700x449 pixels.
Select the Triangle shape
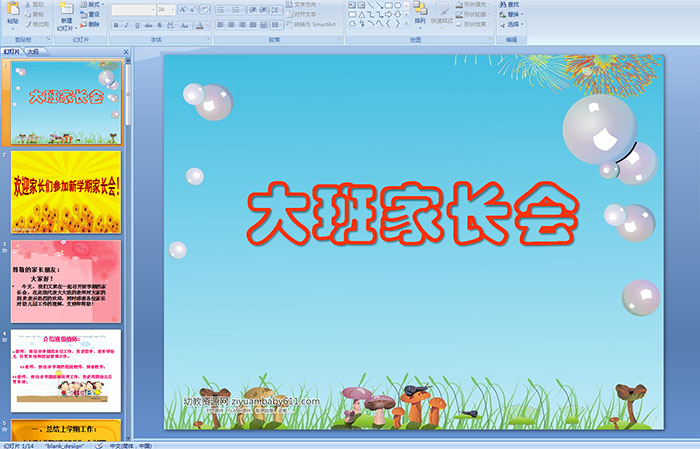pyautogui.click(x=362, y=15)
